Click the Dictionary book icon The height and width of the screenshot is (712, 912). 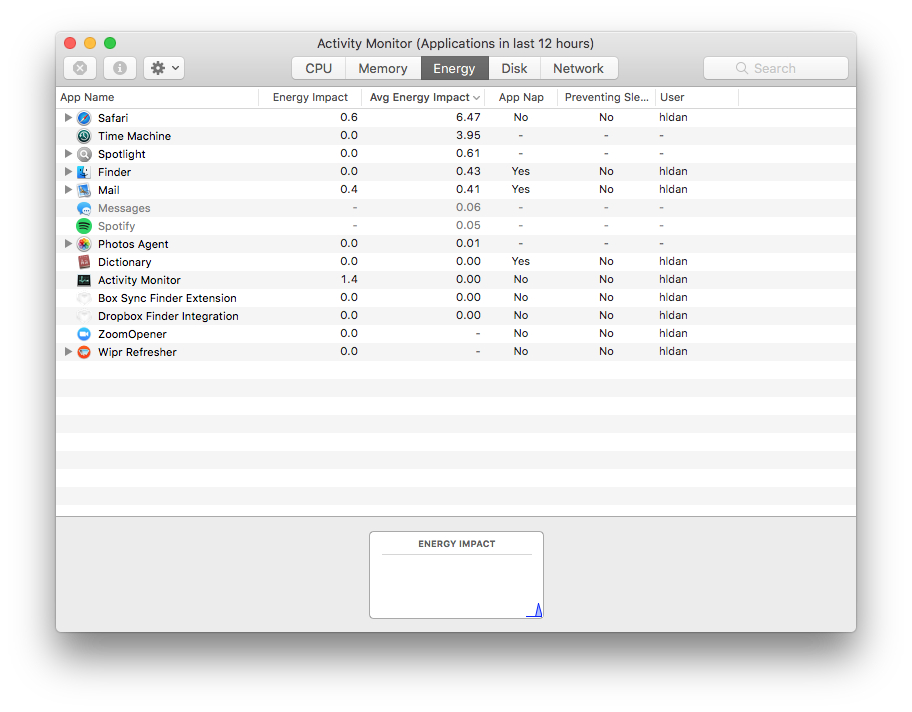click(84, 262)
